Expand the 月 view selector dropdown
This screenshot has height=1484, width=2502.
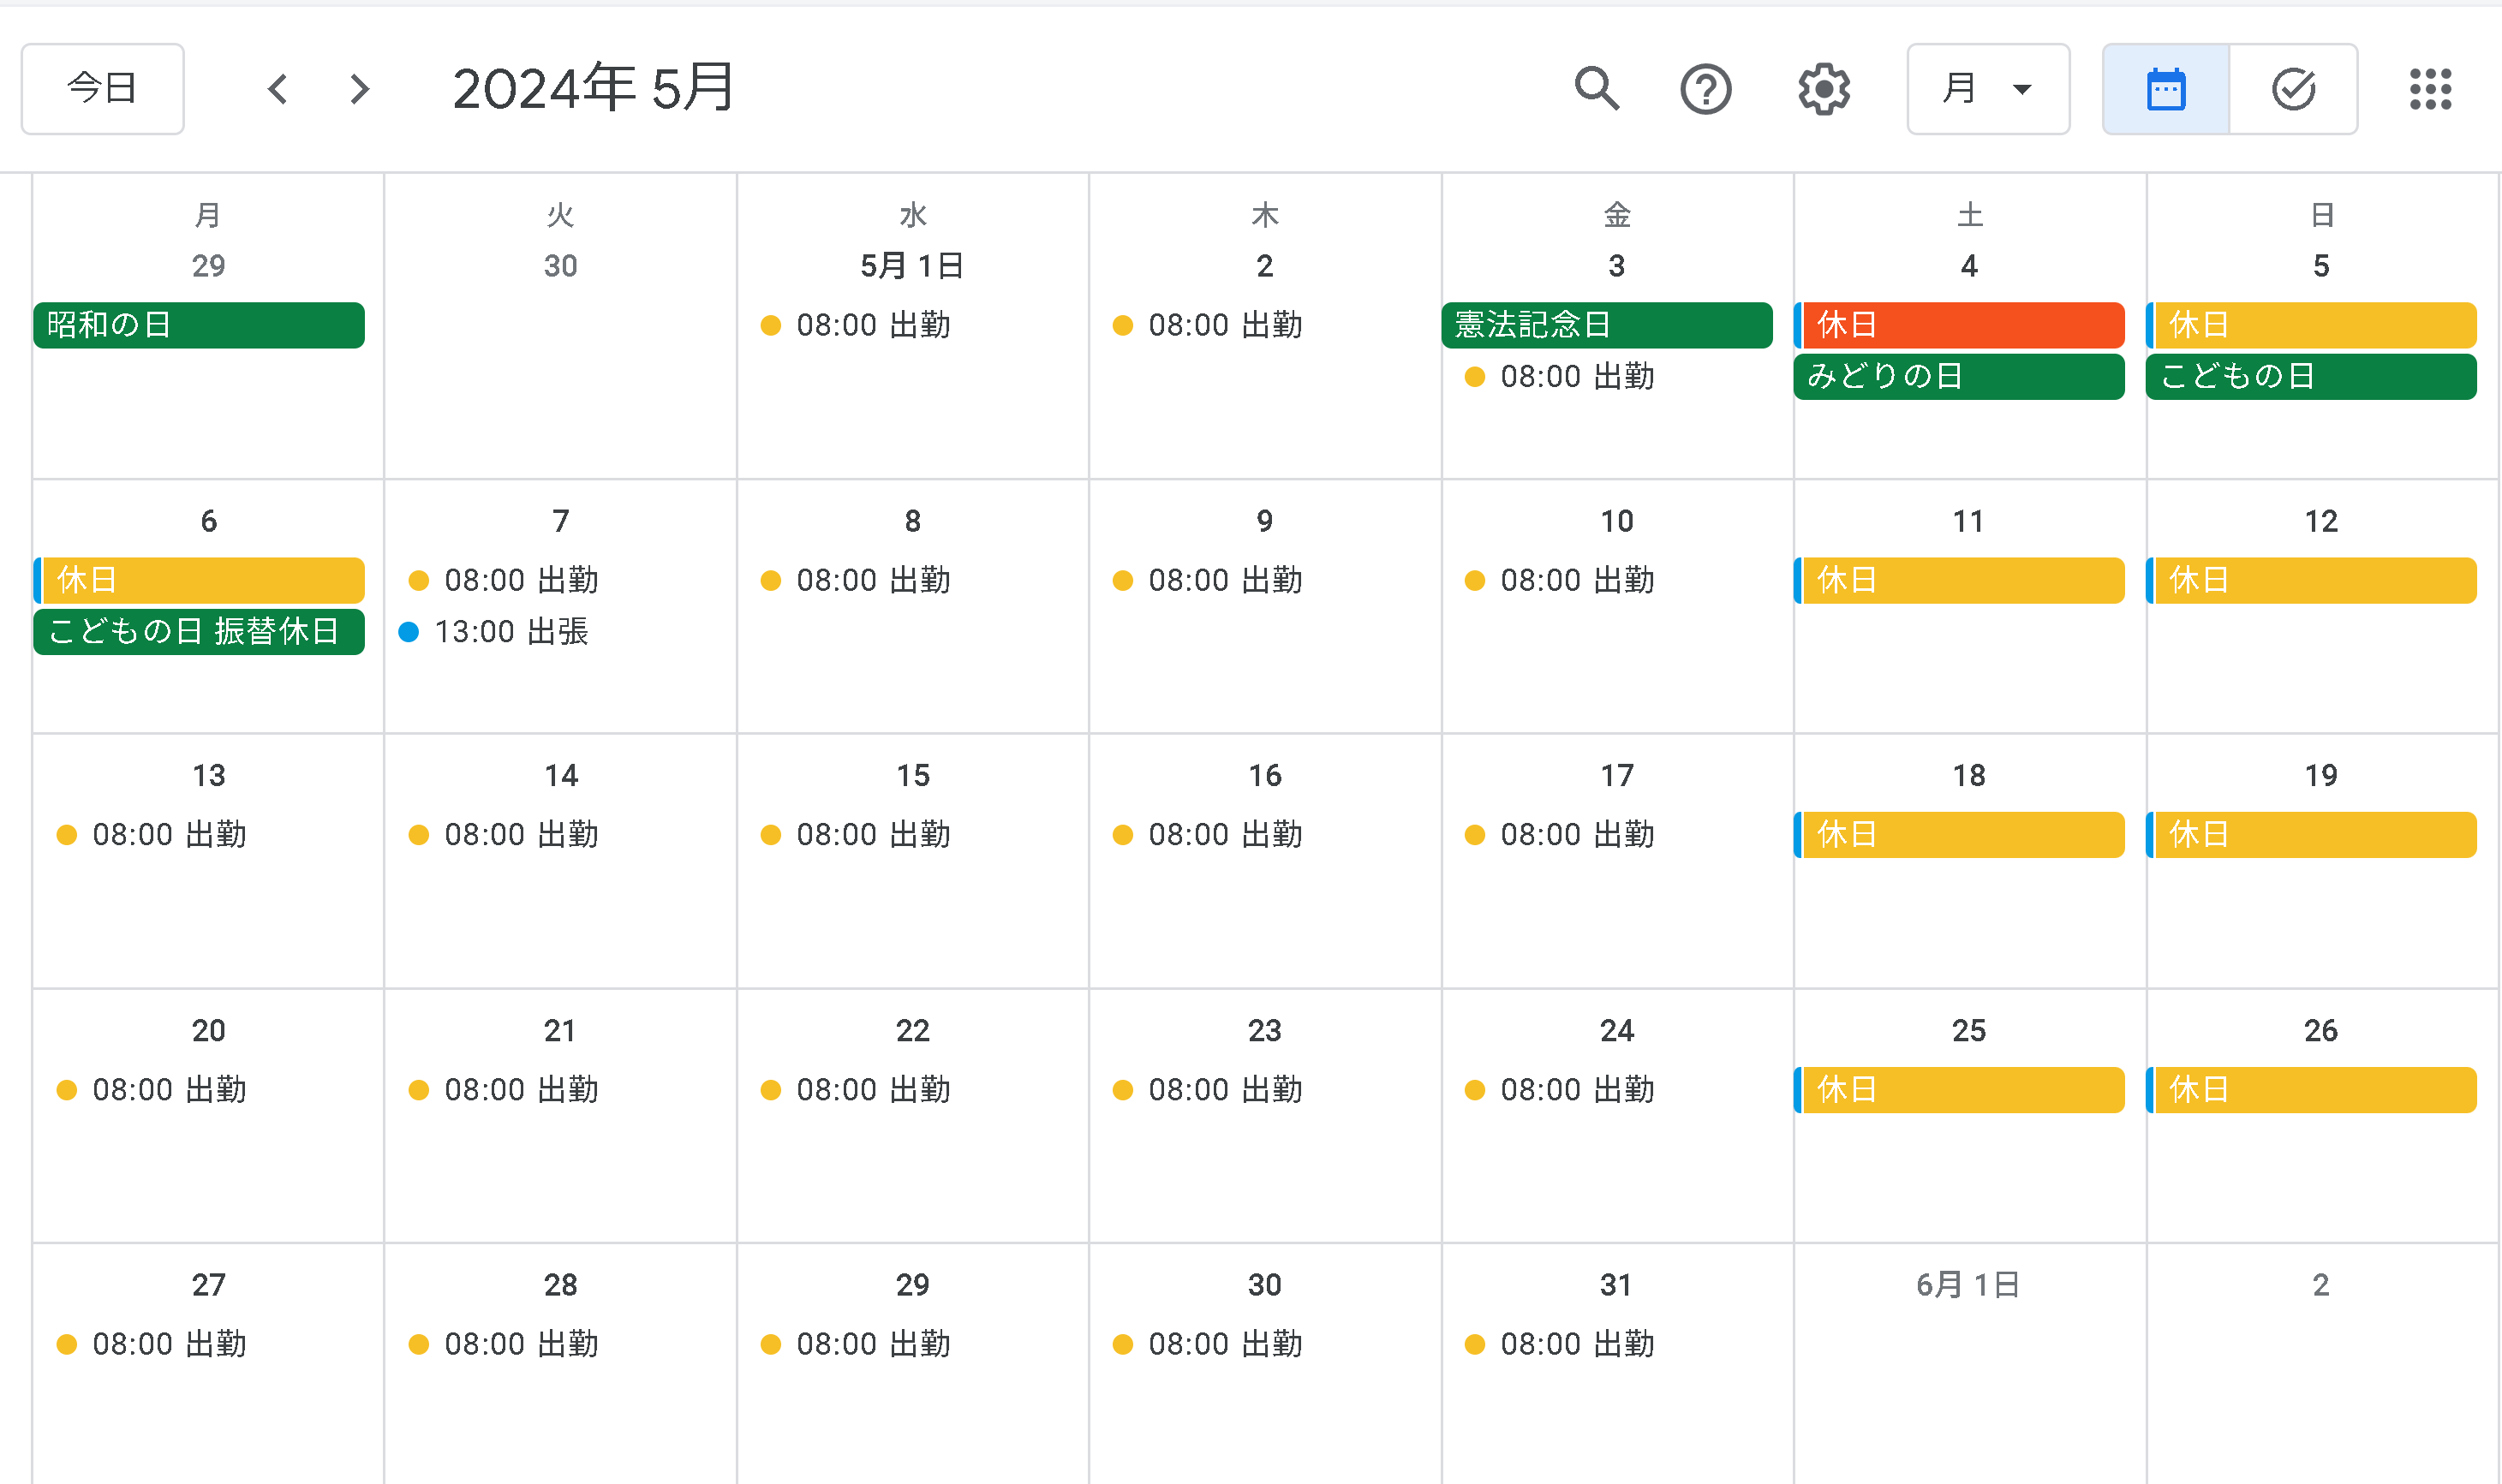tap(1987, 89)
